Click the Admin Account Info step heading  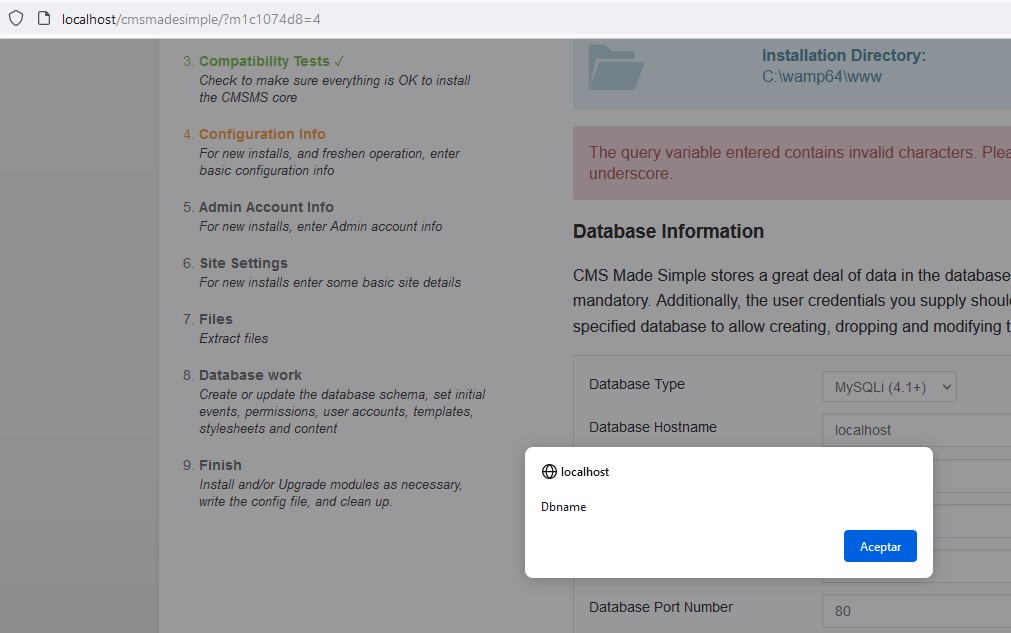coord(266,207)
